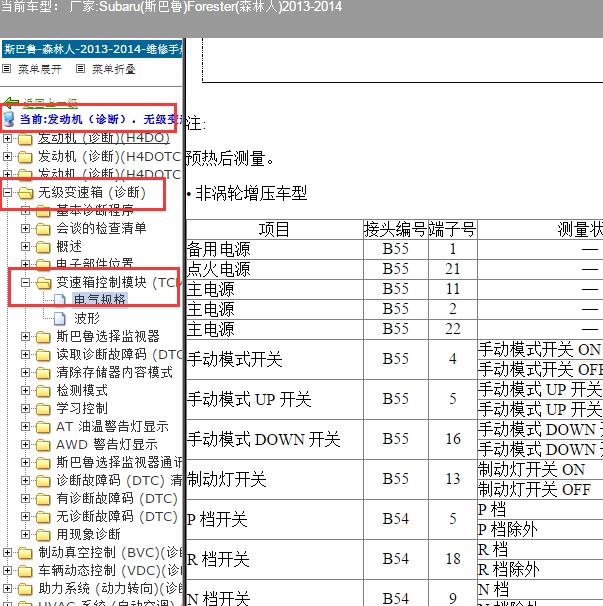Click the 端子号 column header
This screenshot has width=603, height=606.
pyautogui.click(x=453, y=230)
